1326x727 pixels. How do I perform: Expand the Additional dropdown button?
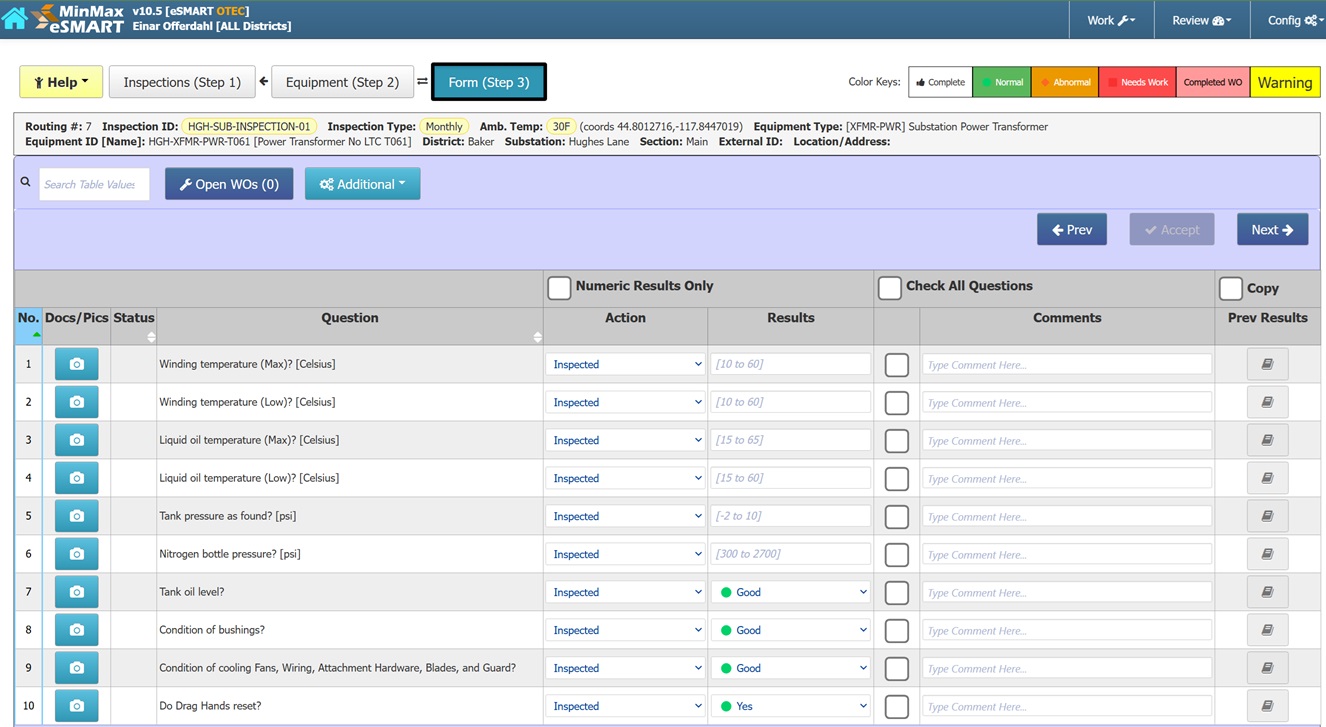pyautogui.click(x=362, y=184)
